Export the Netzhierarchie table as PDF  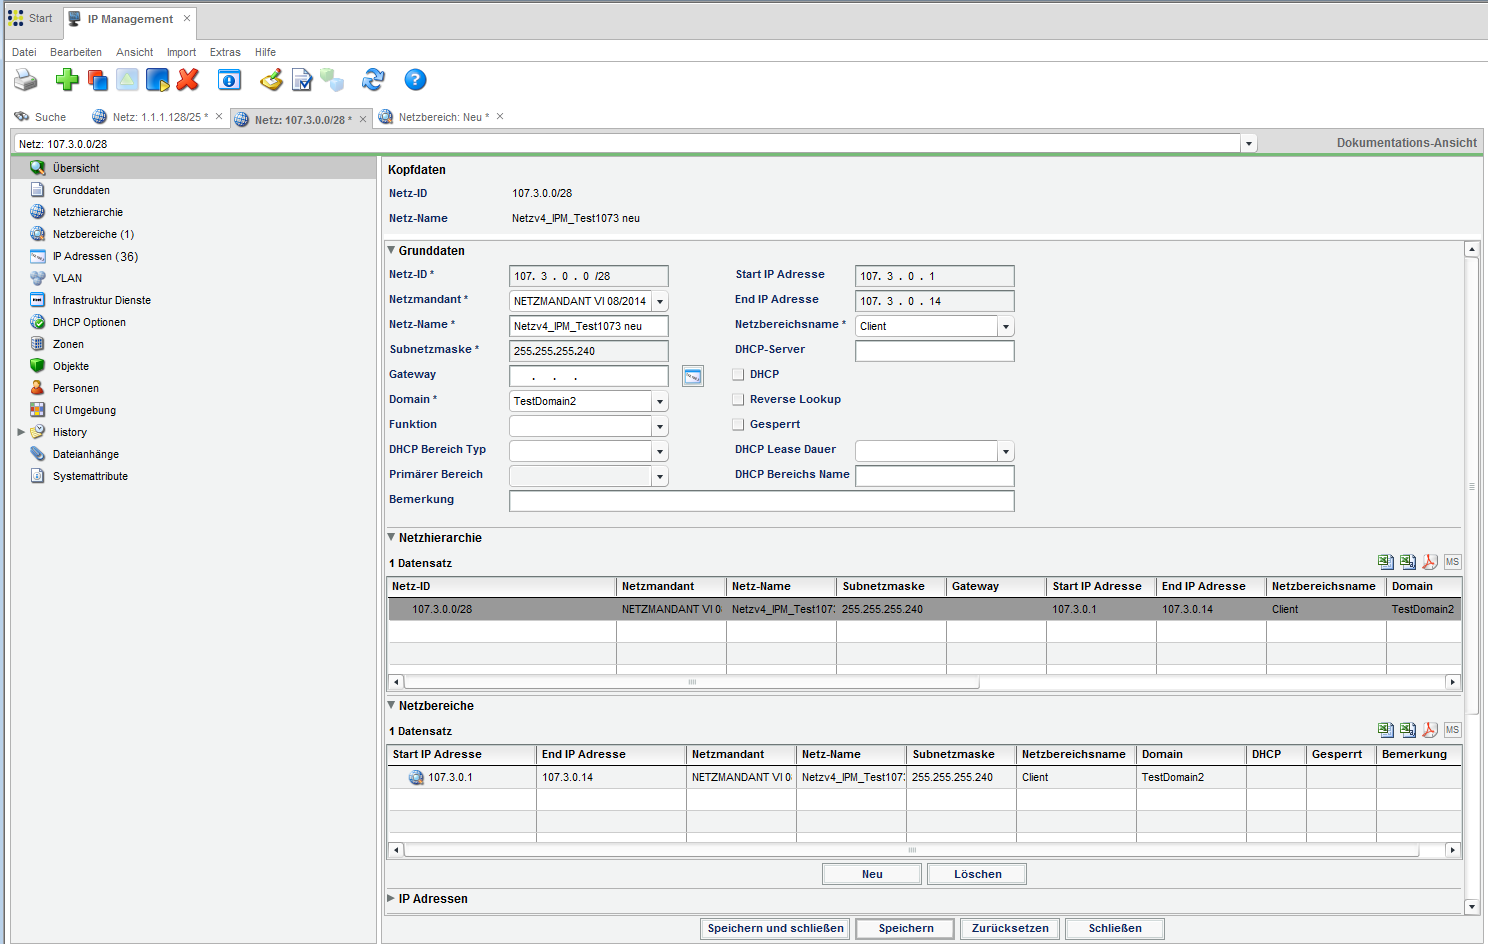(1430, 562)
